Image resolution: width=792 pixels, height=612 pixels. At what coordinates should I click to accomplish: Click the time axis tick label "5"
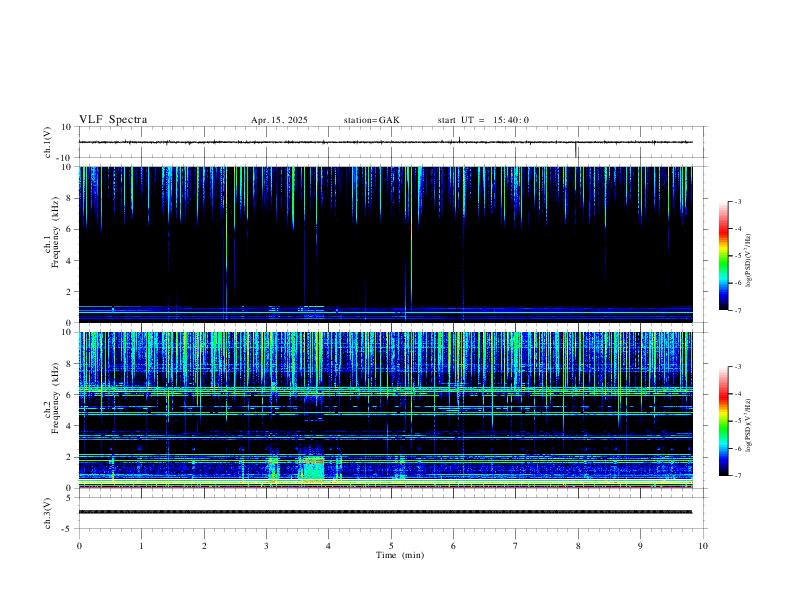point(391,546)
